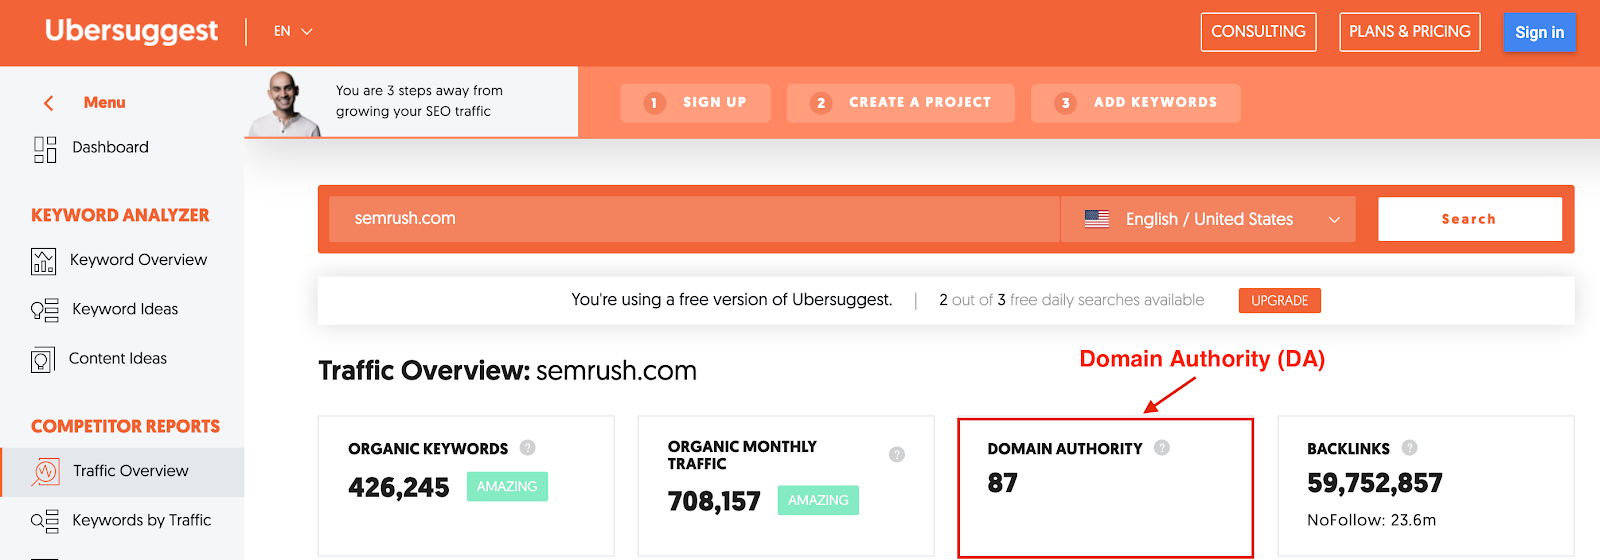Click help icon next to Domain Authority
This screenshot has height=560, width=1600.
[1162, 448]
